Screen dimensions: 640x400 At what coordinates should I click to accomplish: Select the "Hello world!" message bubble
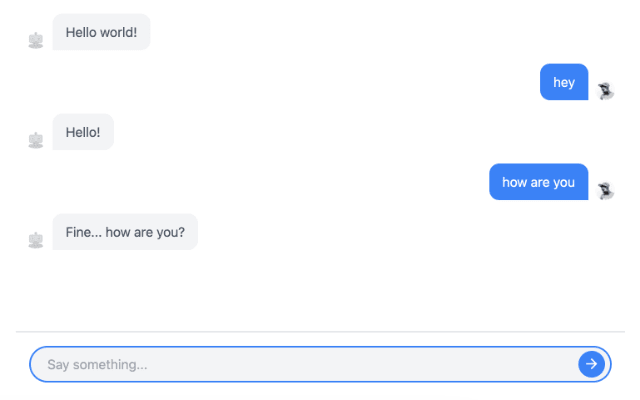[x=101, y=32]
